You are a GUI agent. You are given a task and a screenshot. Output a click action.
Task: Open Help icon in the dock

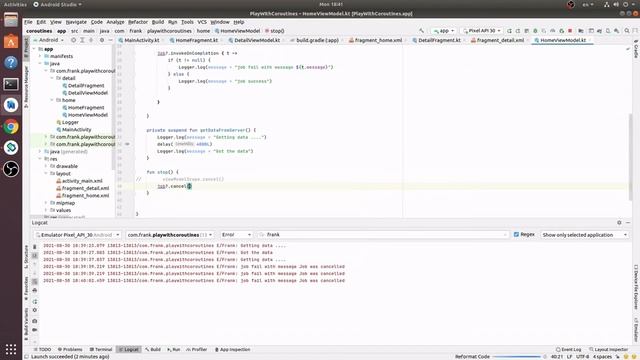(11, 63)
